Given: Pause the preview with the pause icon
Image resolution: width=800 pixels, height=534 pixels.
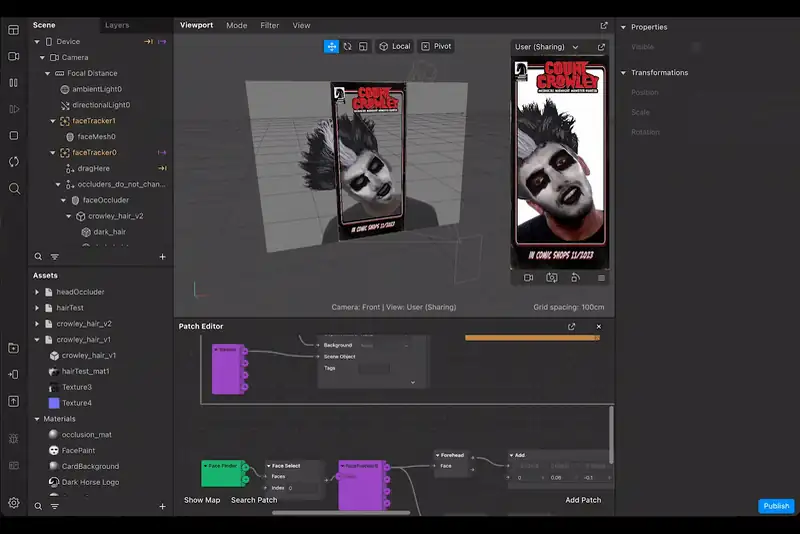Looking at the screenshot, I should (x=14, y=83).
